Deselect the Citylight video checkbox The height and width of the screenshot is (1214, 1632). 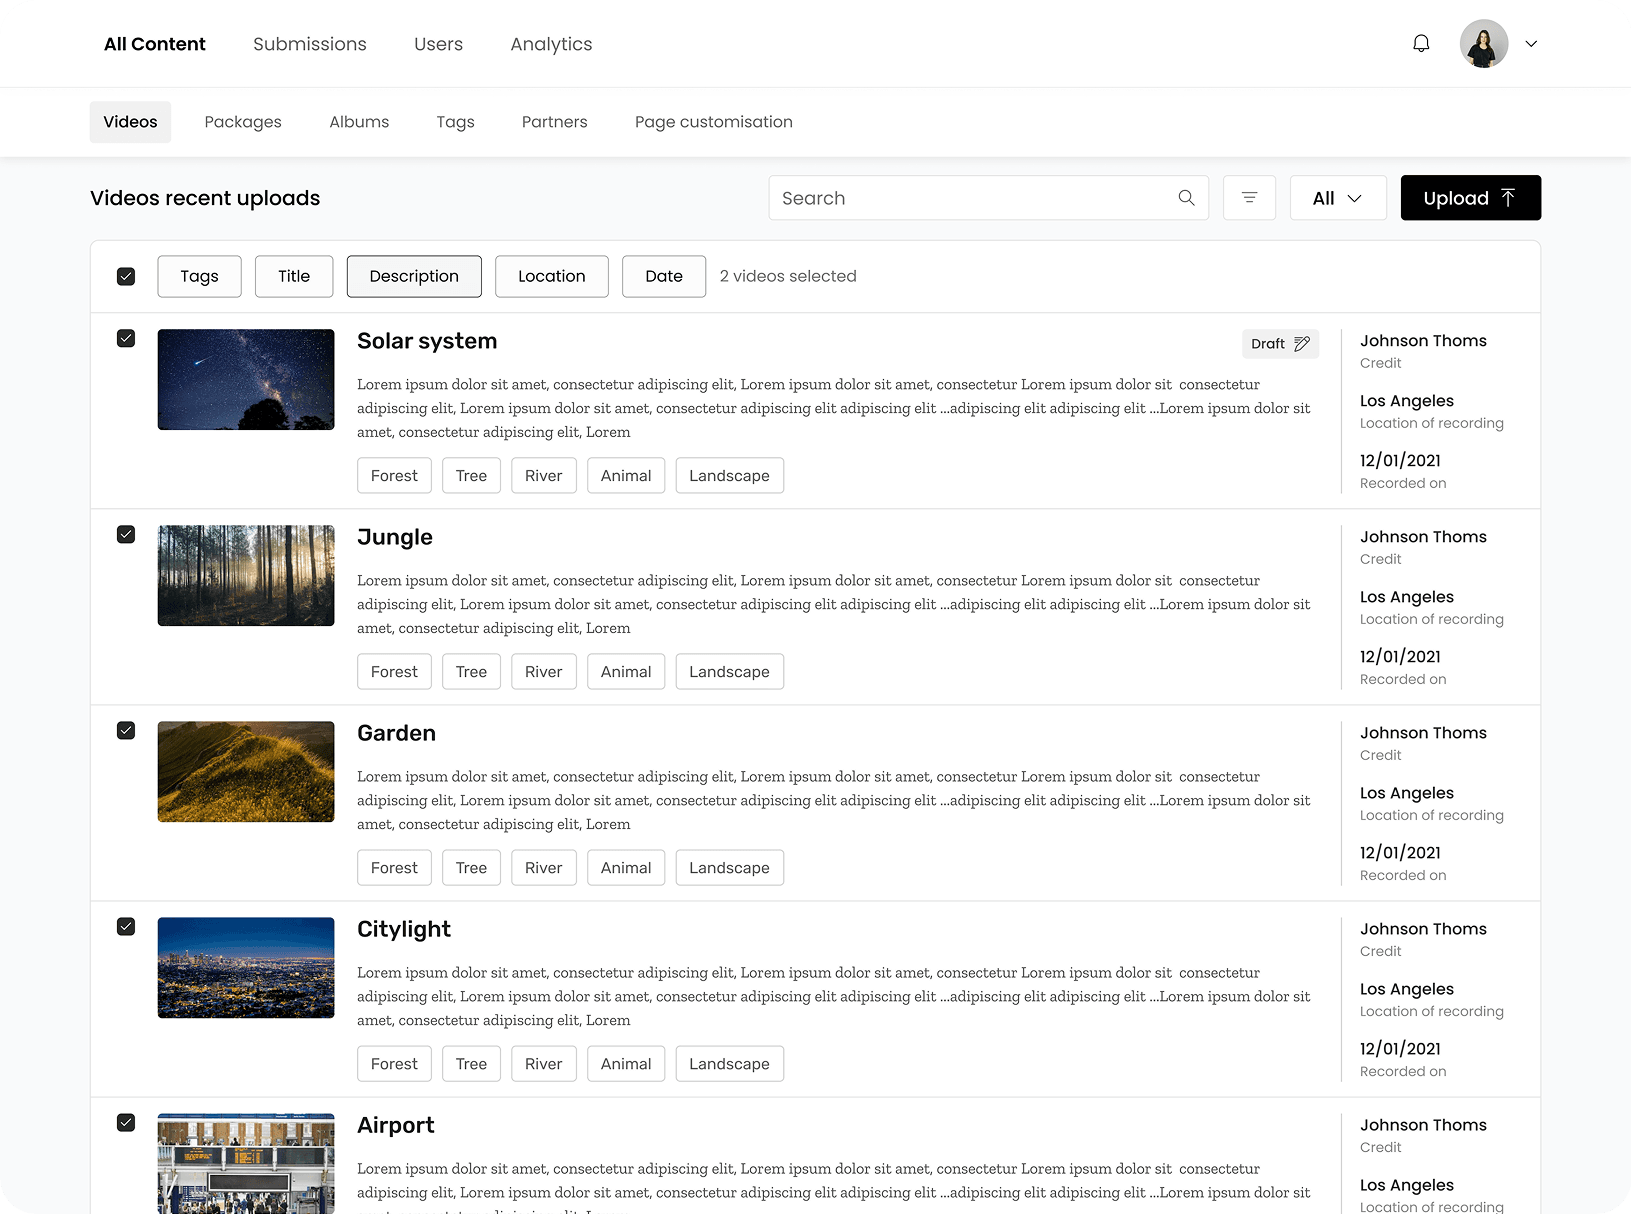pyautogui.click(x=126, y=926)
